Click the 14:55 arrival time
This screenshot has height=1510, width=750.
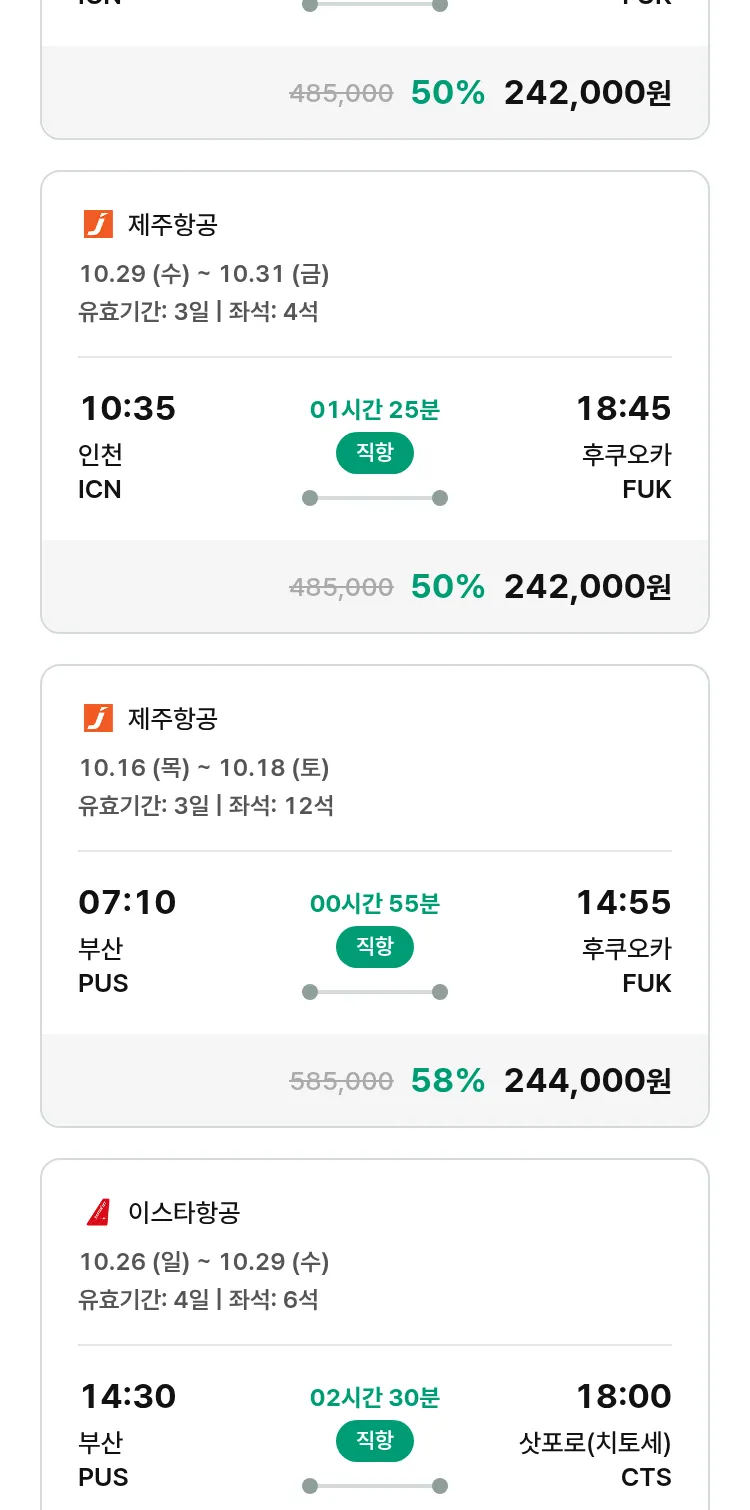tap(623, 902)
